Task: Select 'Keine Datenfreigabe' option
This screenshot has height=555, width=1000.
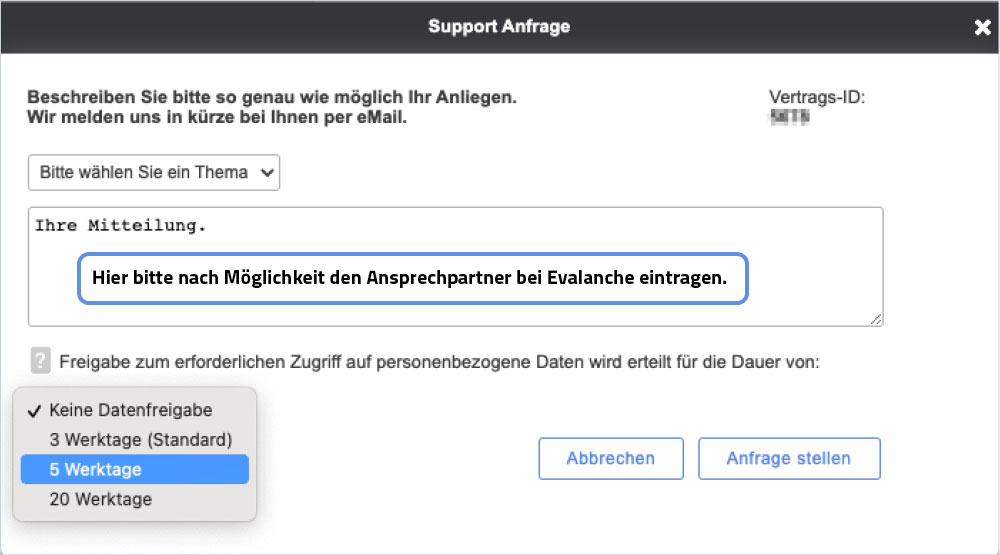Action: [x=135, y=410]
